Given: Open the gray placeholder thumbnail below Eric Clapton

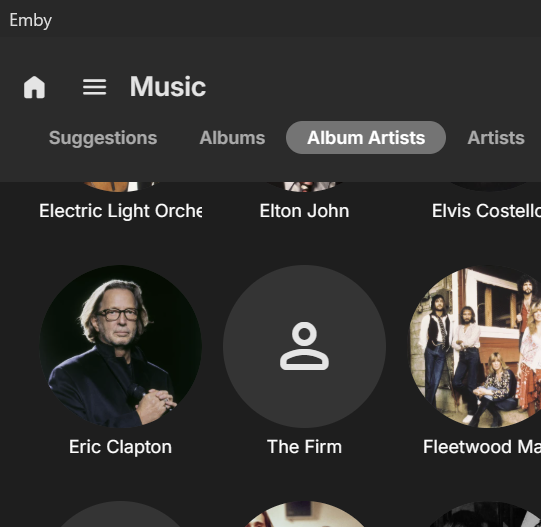Looking at the screenshot, I should click(120, 514).
